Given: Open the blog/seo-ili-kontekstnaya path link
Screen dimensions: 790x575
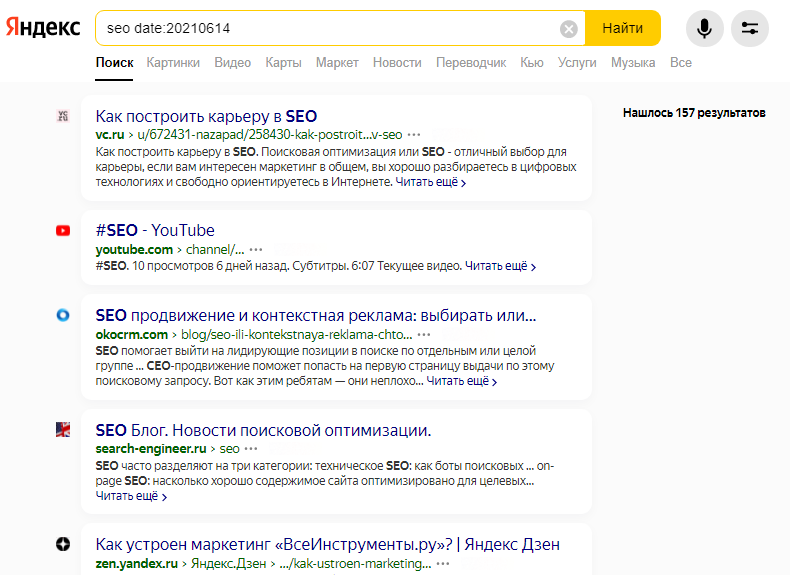Looking at the screenshot, I should point(296,334).
